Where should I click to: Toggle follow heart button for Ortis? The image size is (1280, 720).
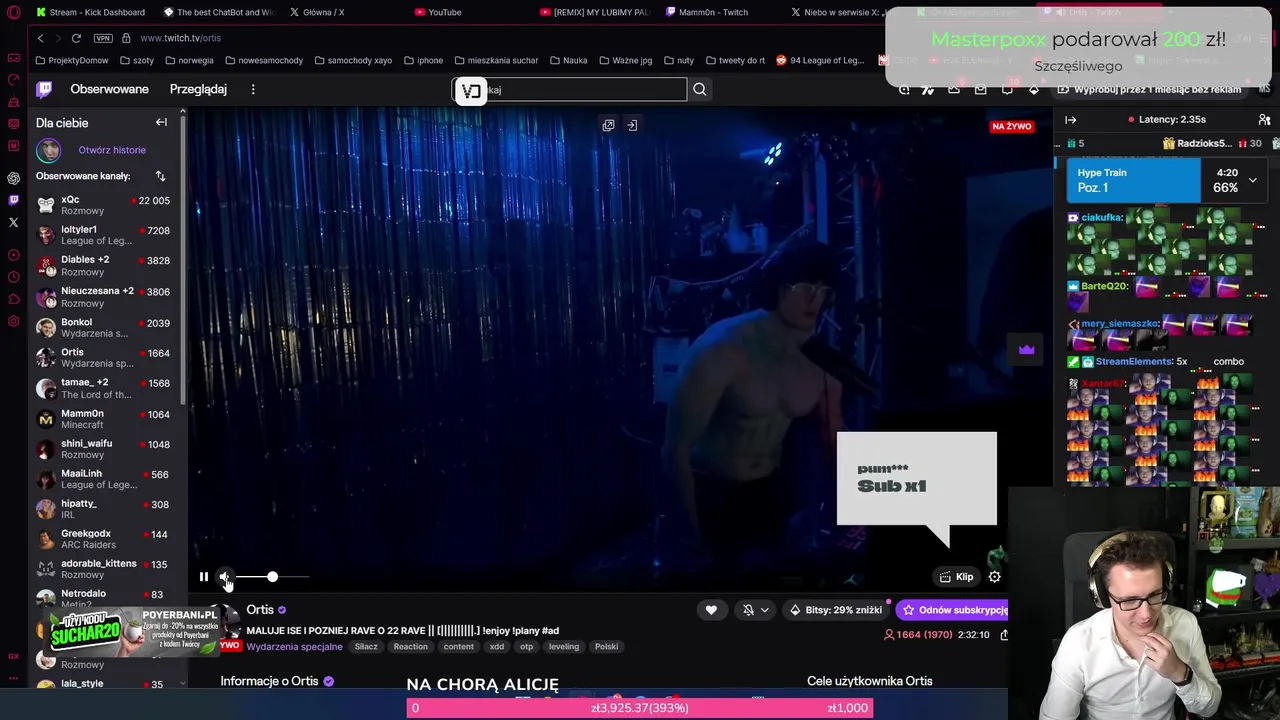click(711, 610)
